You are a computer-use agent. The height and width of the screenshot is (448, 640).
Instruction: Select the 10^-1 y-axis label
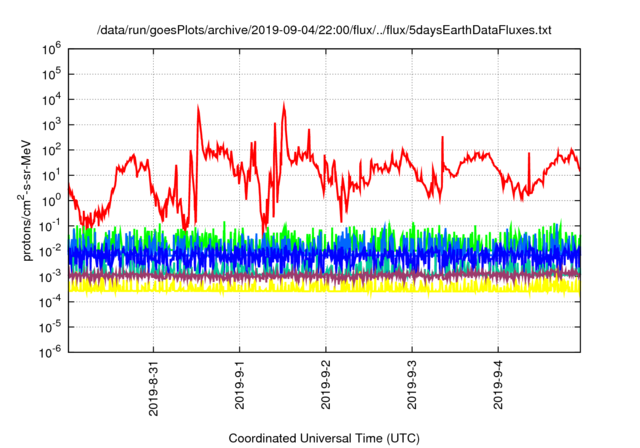50,227
